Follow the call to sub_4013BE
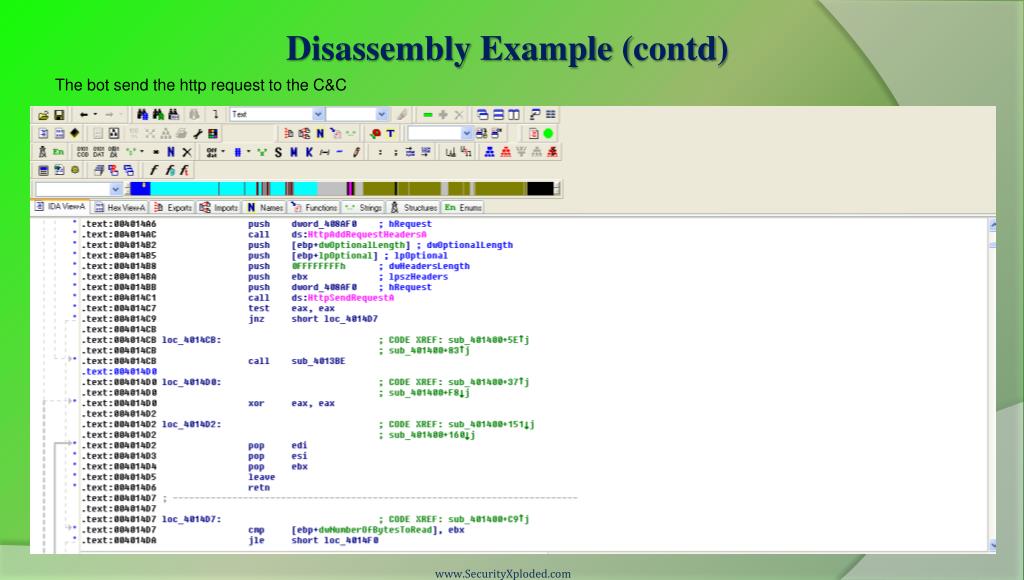1024x580 pixels. [x=318, y=361]
